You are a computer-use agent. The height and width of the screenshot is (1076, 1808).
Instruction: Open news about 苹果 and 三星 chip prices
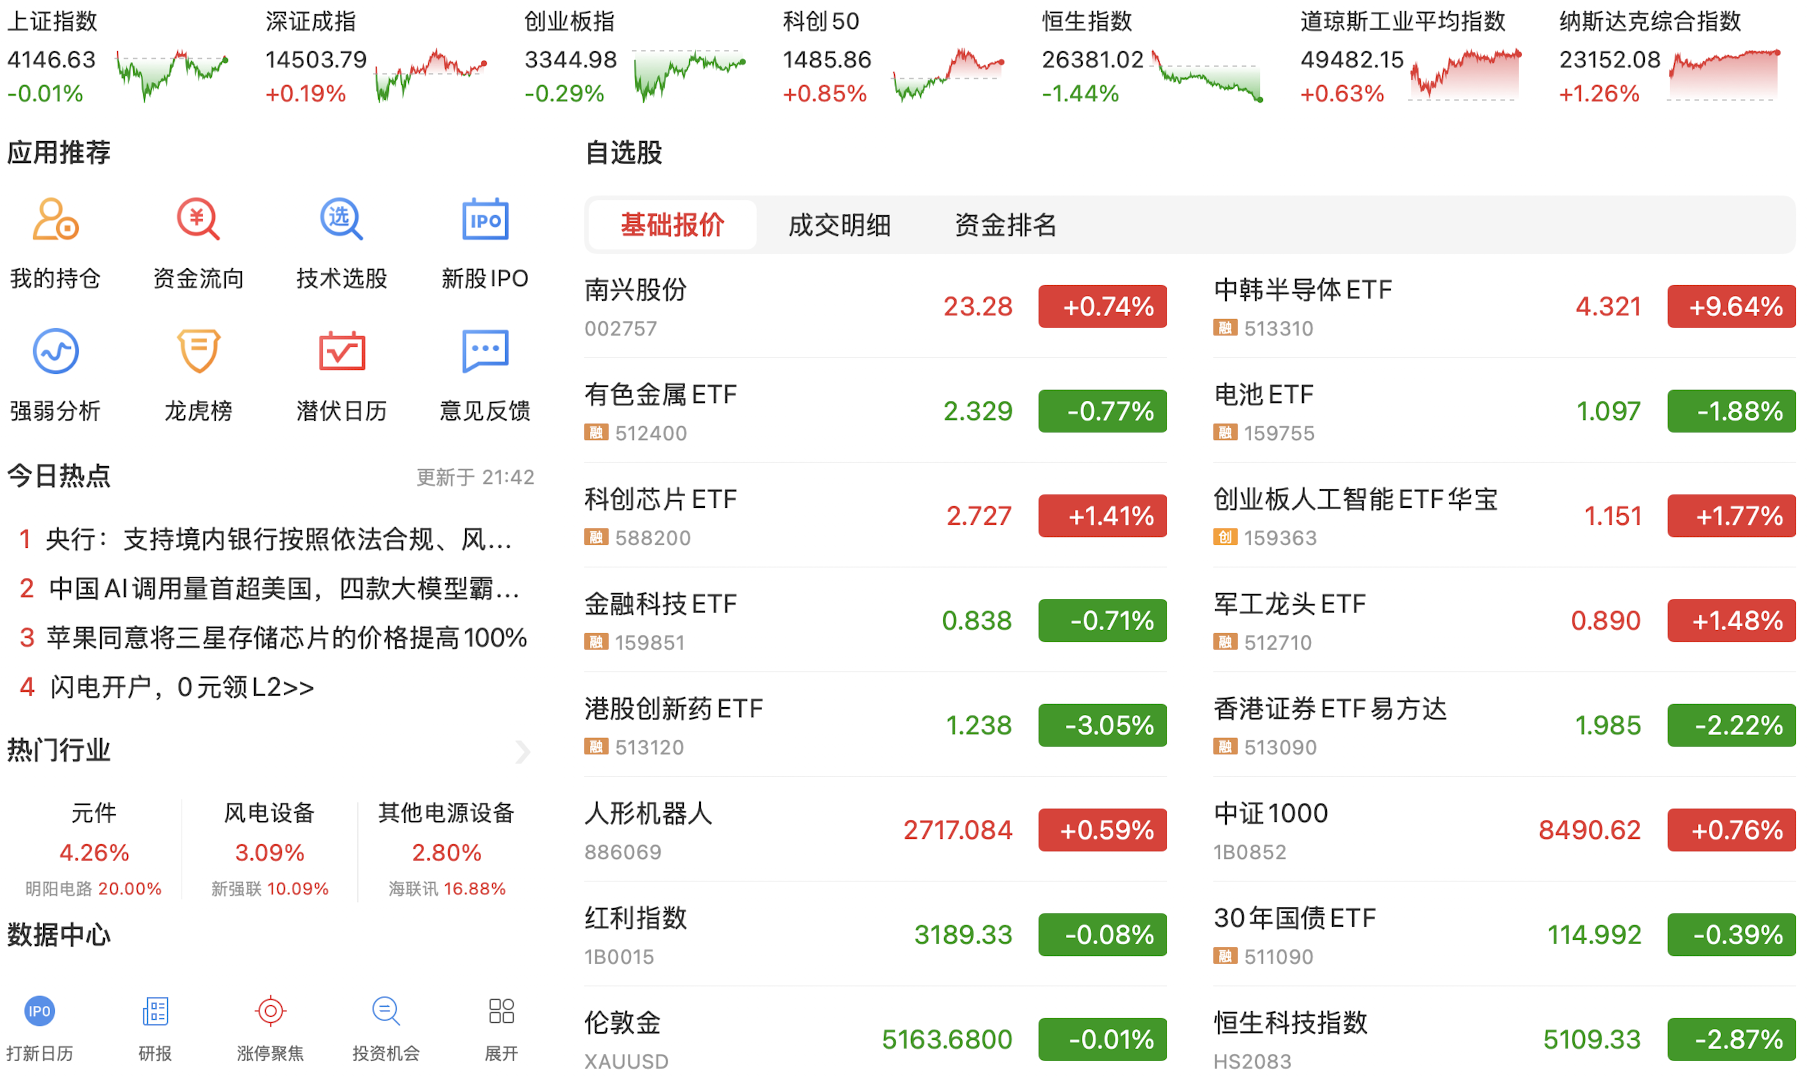coord(286,638)
